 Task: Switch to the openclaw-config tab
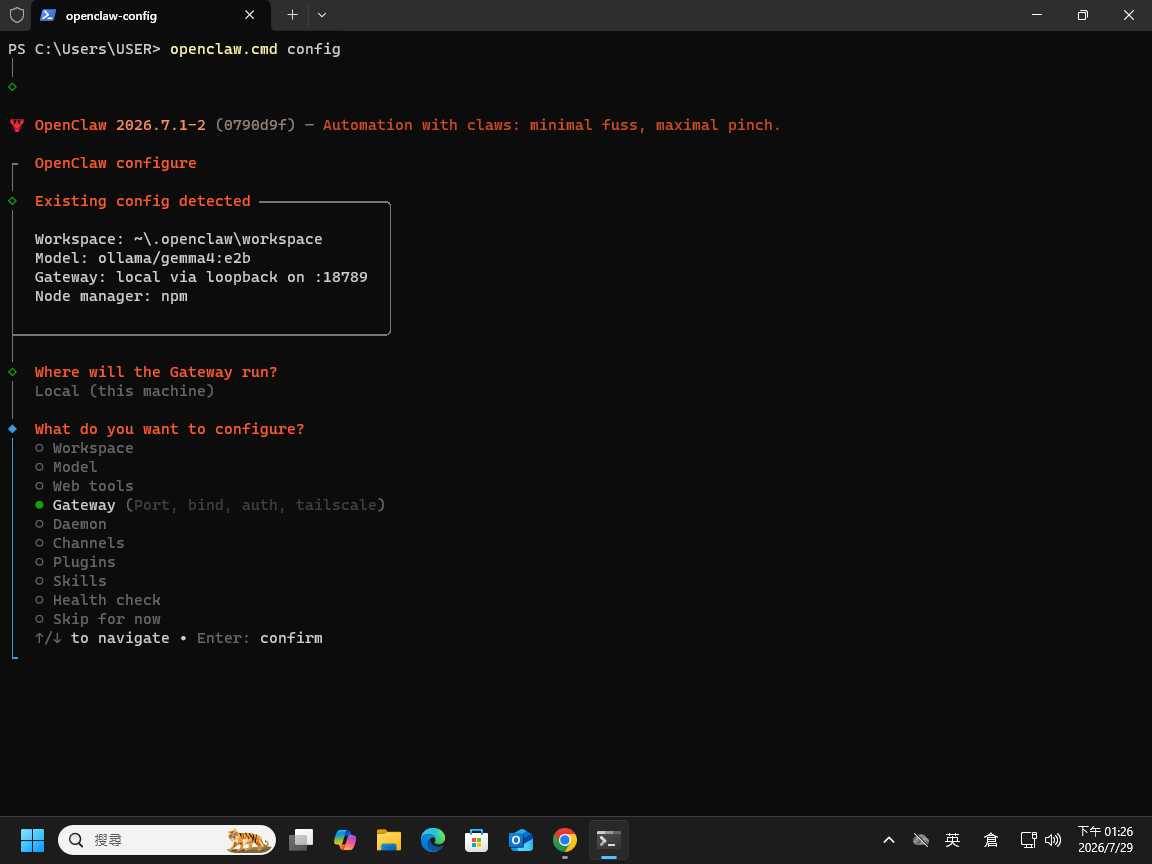(151, 15)
